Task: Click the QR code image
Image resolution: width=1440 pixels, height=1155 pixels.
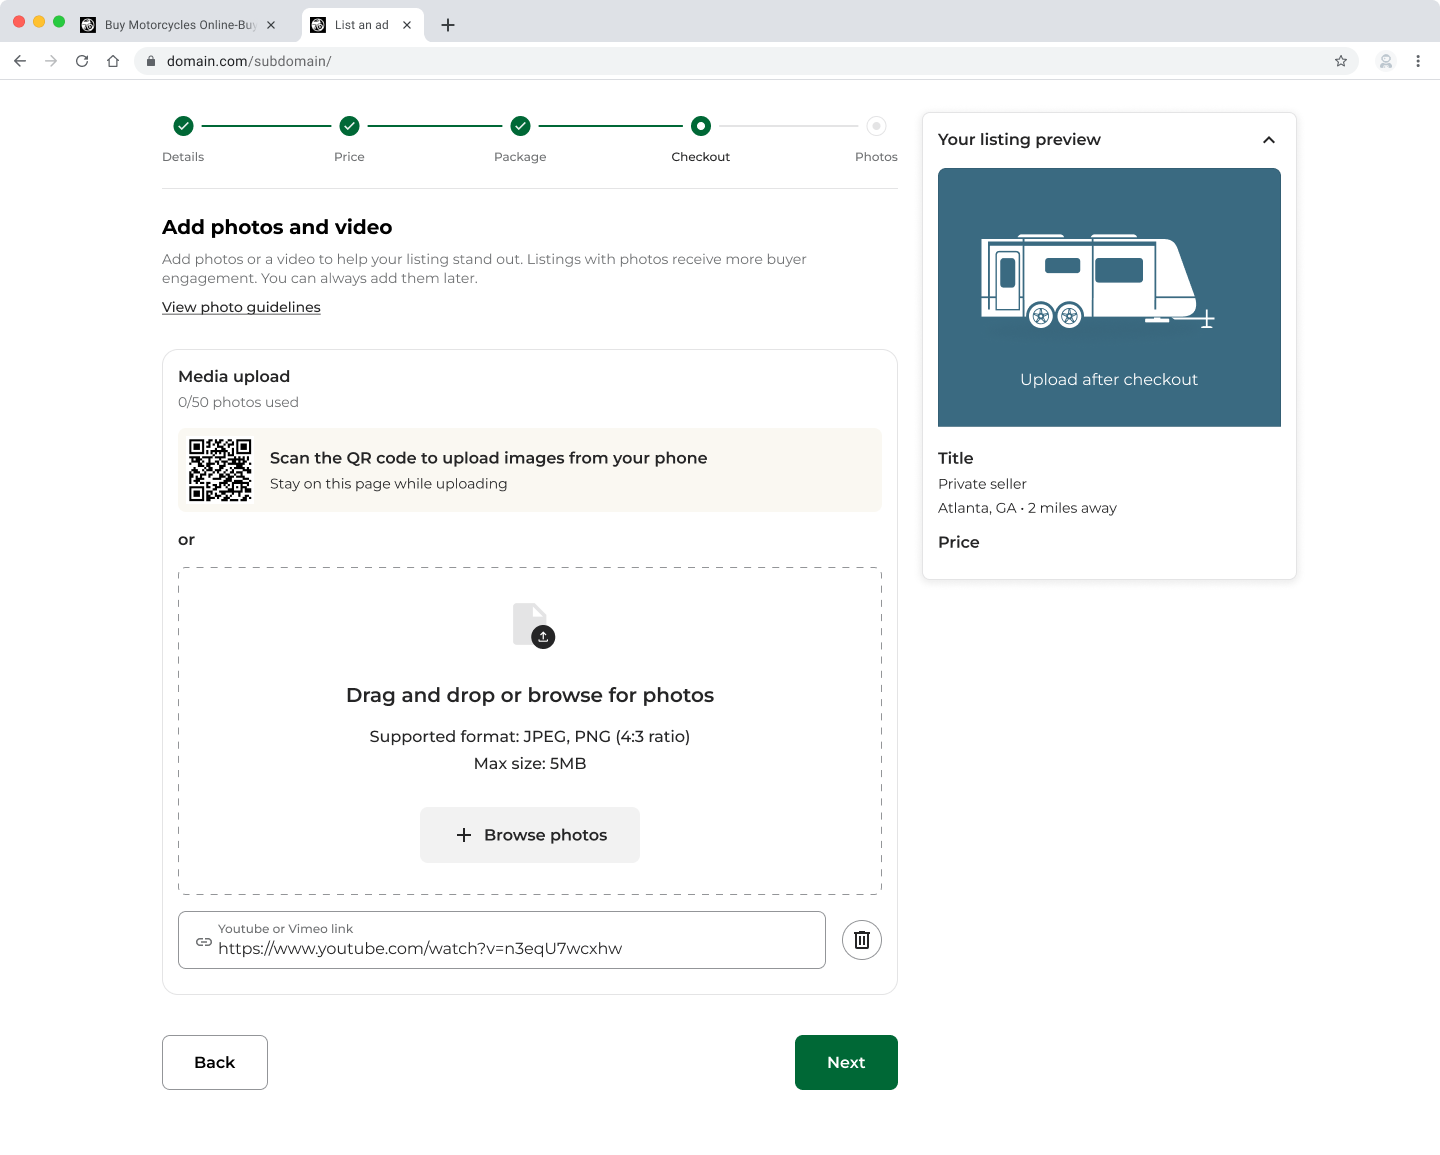Action: 220,470
